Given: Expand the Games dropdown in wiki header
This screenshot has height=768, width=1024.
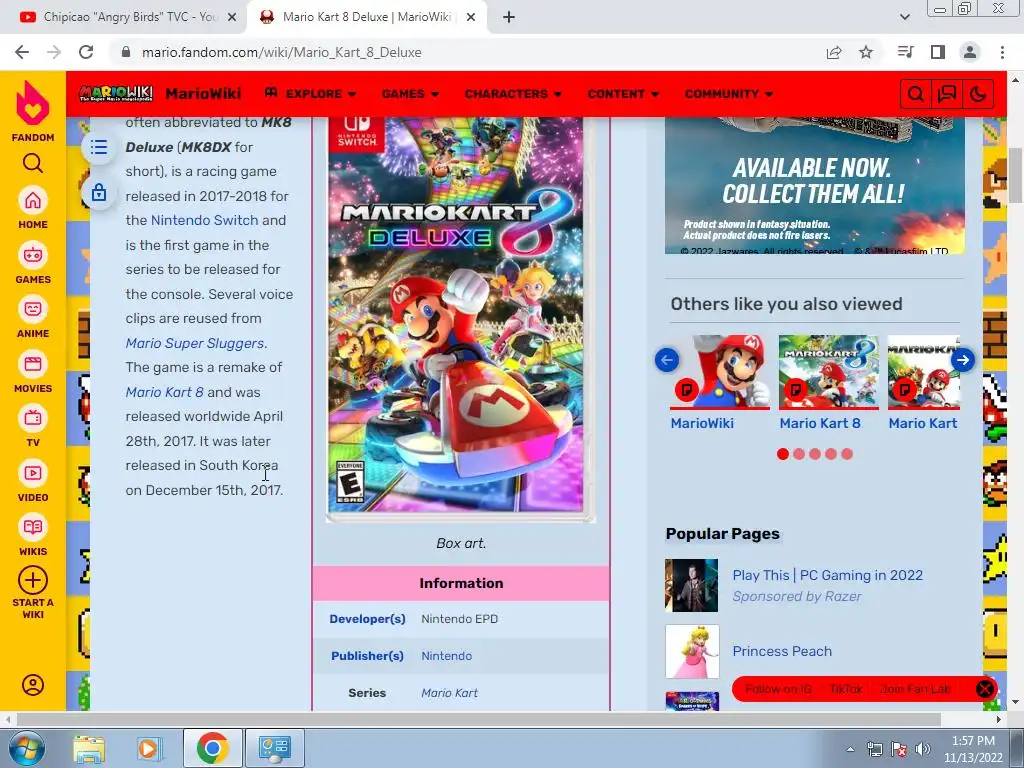Looking at the screenshot, I should (410, 94).
